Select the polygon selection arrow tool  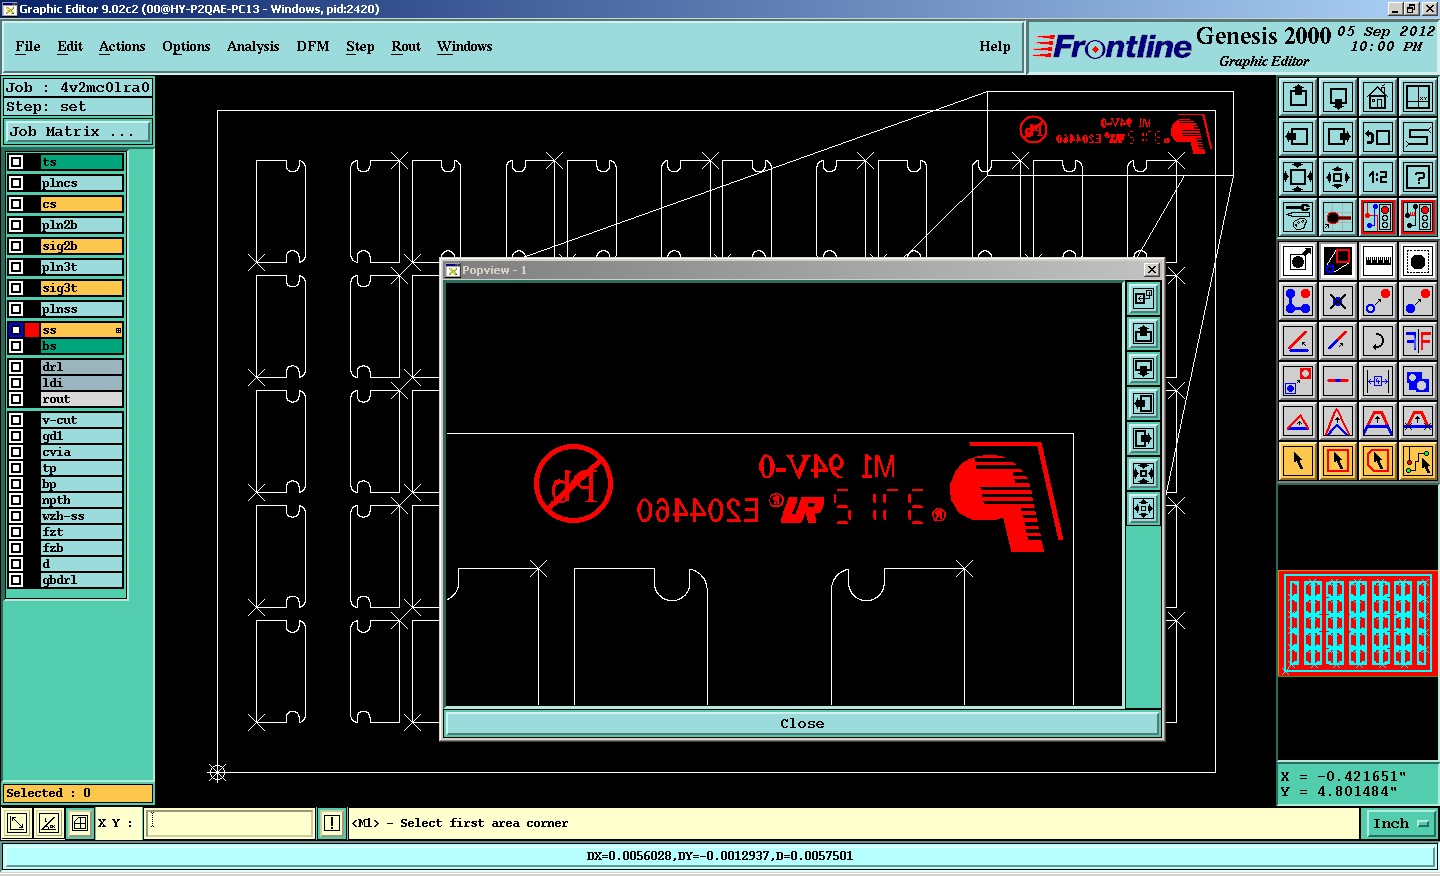(x=1378, y=462)
